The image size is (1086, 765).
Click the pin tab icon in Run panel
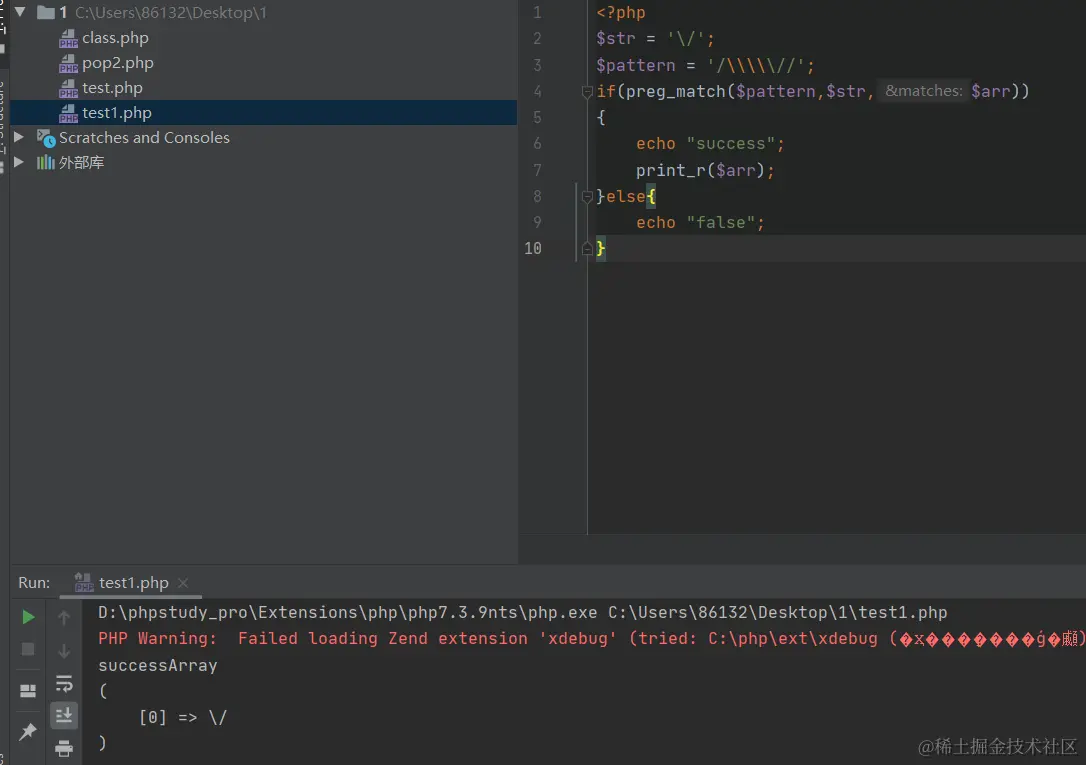(x=28, y=730)
